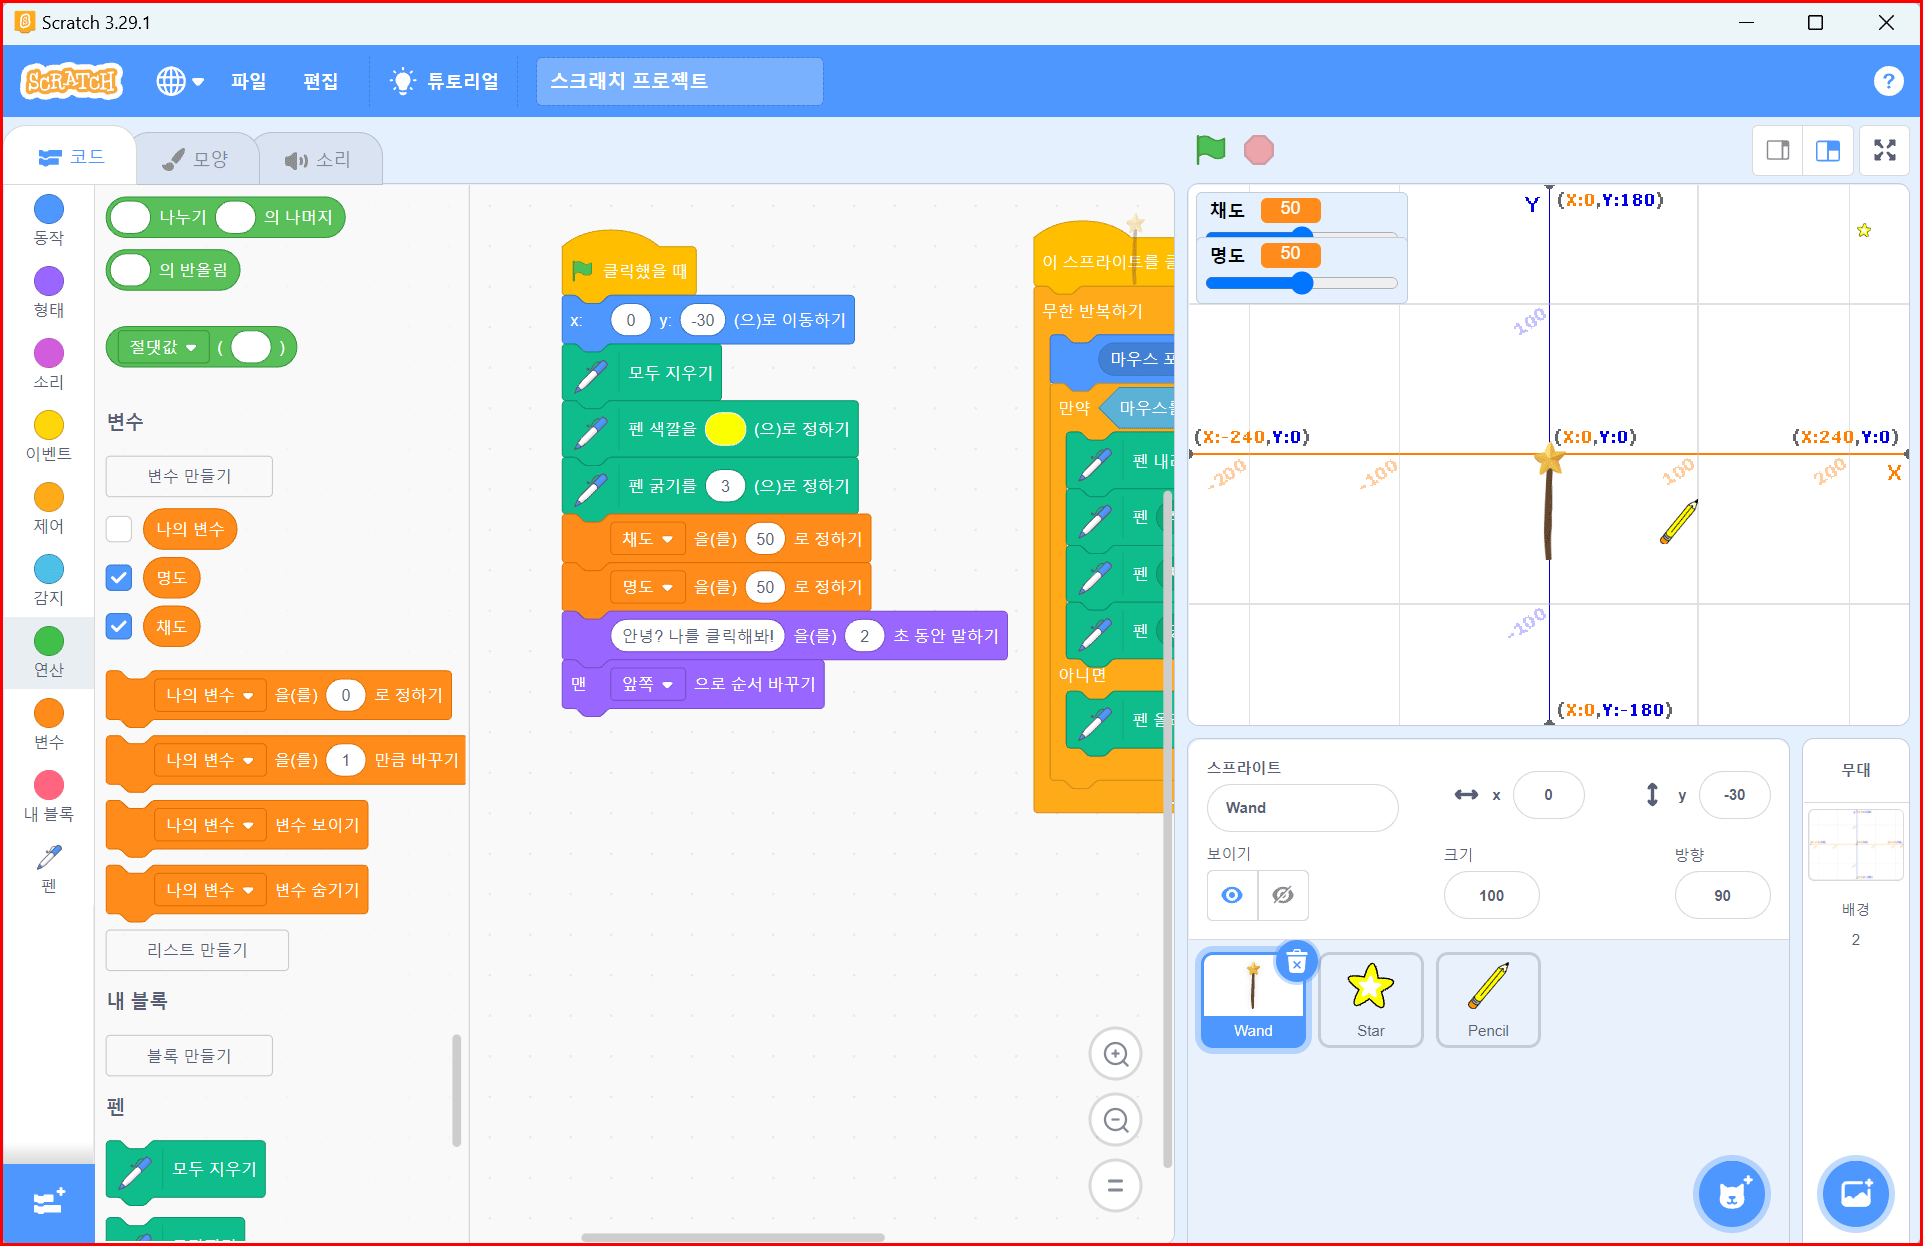
Task: Open the add extension button
Action: 48,1202
